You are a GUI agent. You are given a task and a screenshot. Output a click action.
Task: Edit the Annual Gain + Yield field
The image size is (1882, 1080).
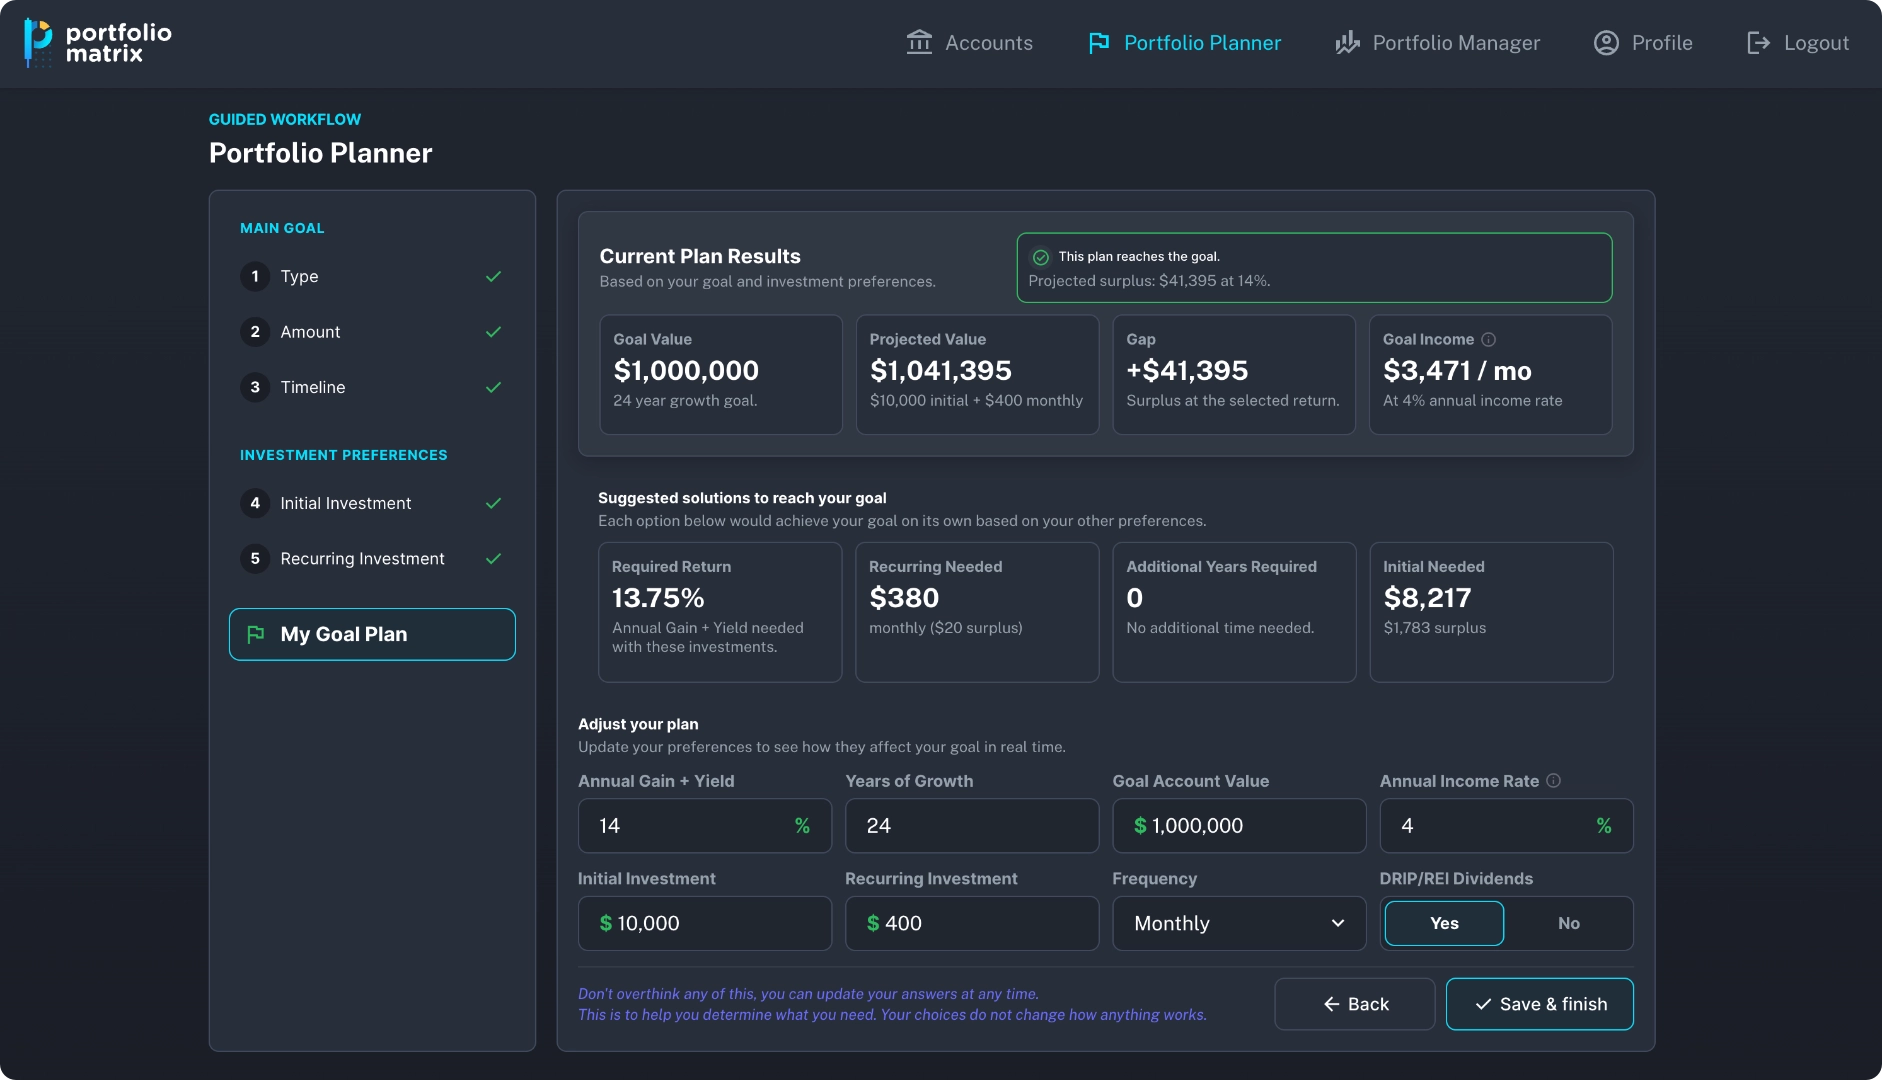[704, 826]
